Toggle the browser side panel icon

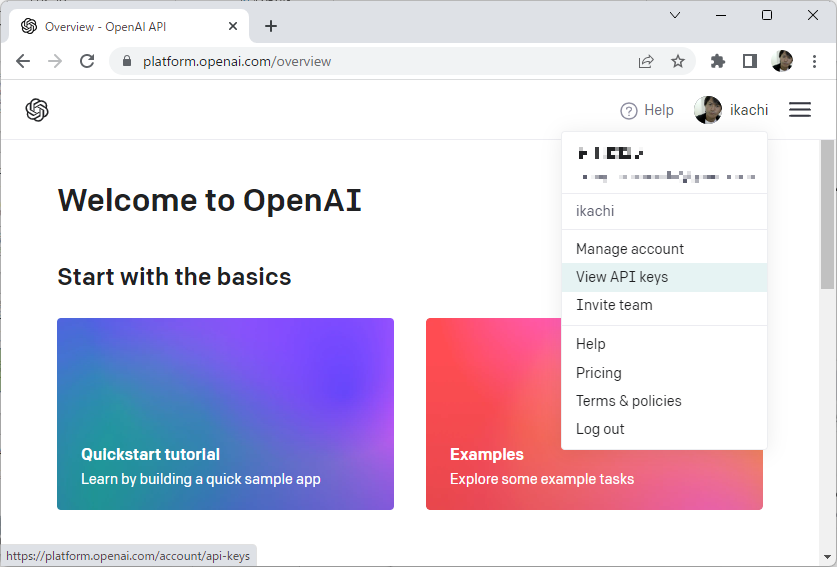(750, 61)
